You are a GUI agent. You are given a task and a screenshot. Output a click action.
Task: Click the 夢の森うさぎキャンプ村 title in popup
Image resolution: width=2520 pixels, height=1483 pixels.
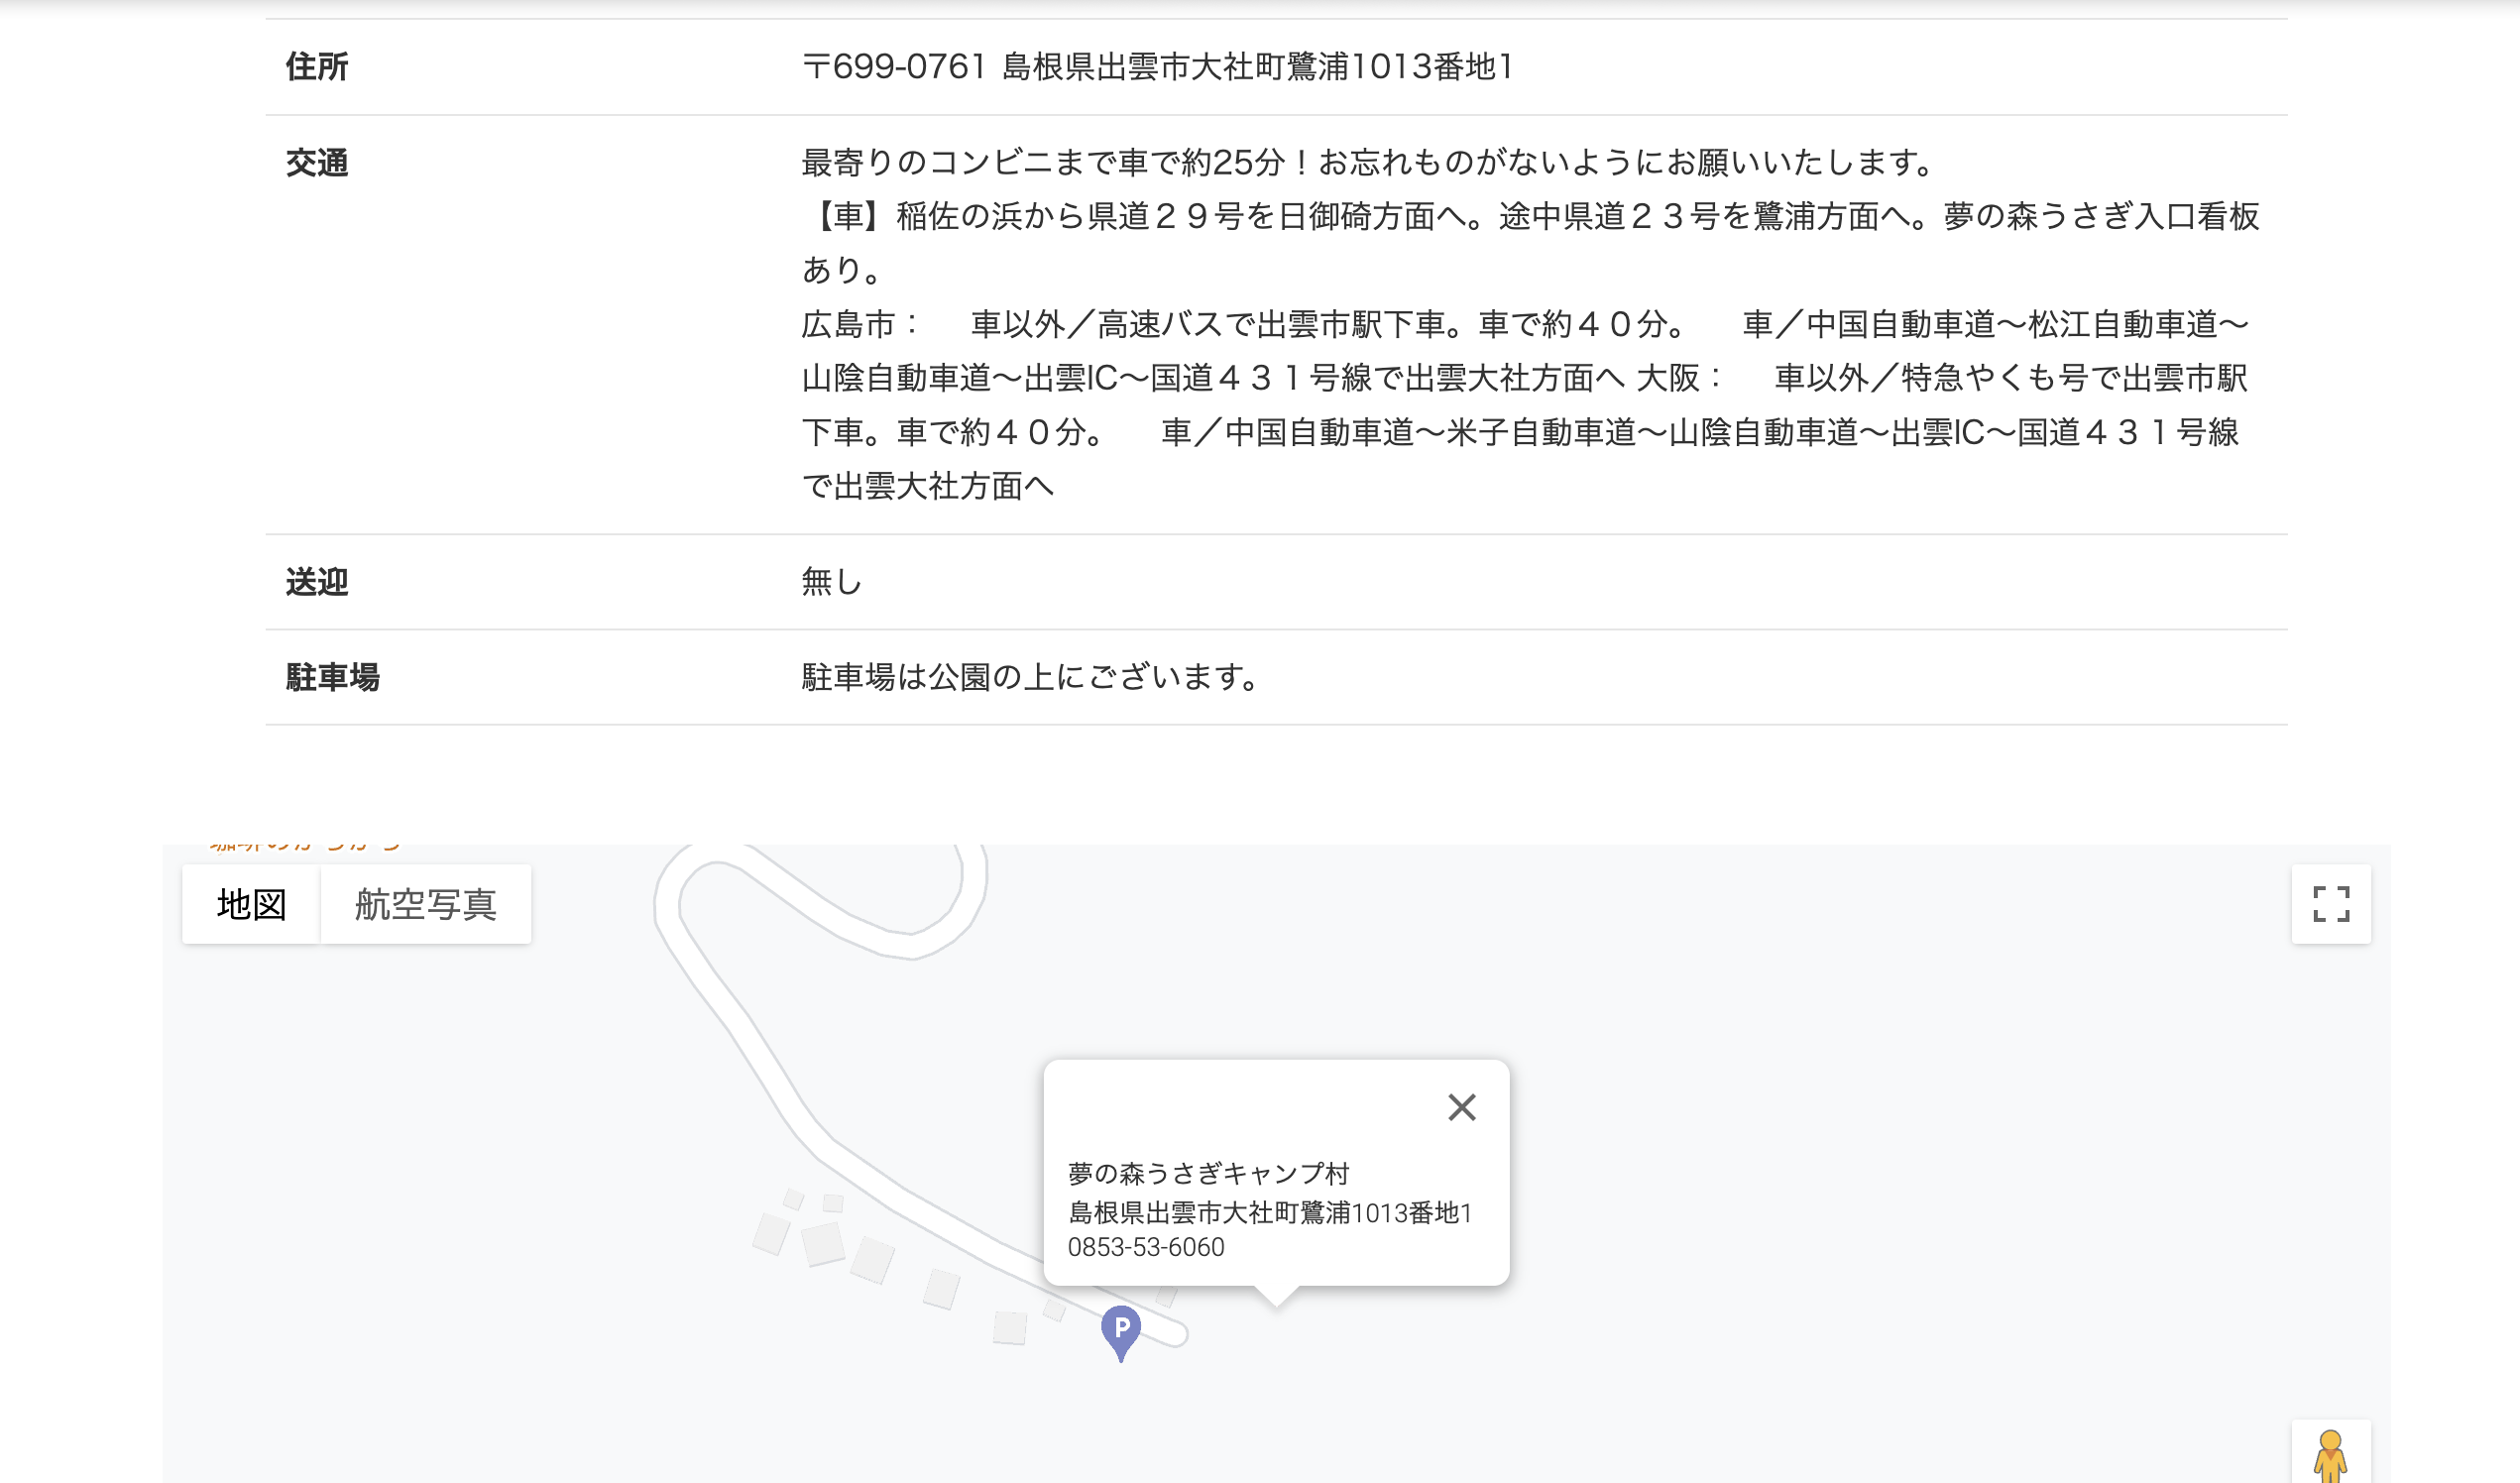coord(1208,1173)
